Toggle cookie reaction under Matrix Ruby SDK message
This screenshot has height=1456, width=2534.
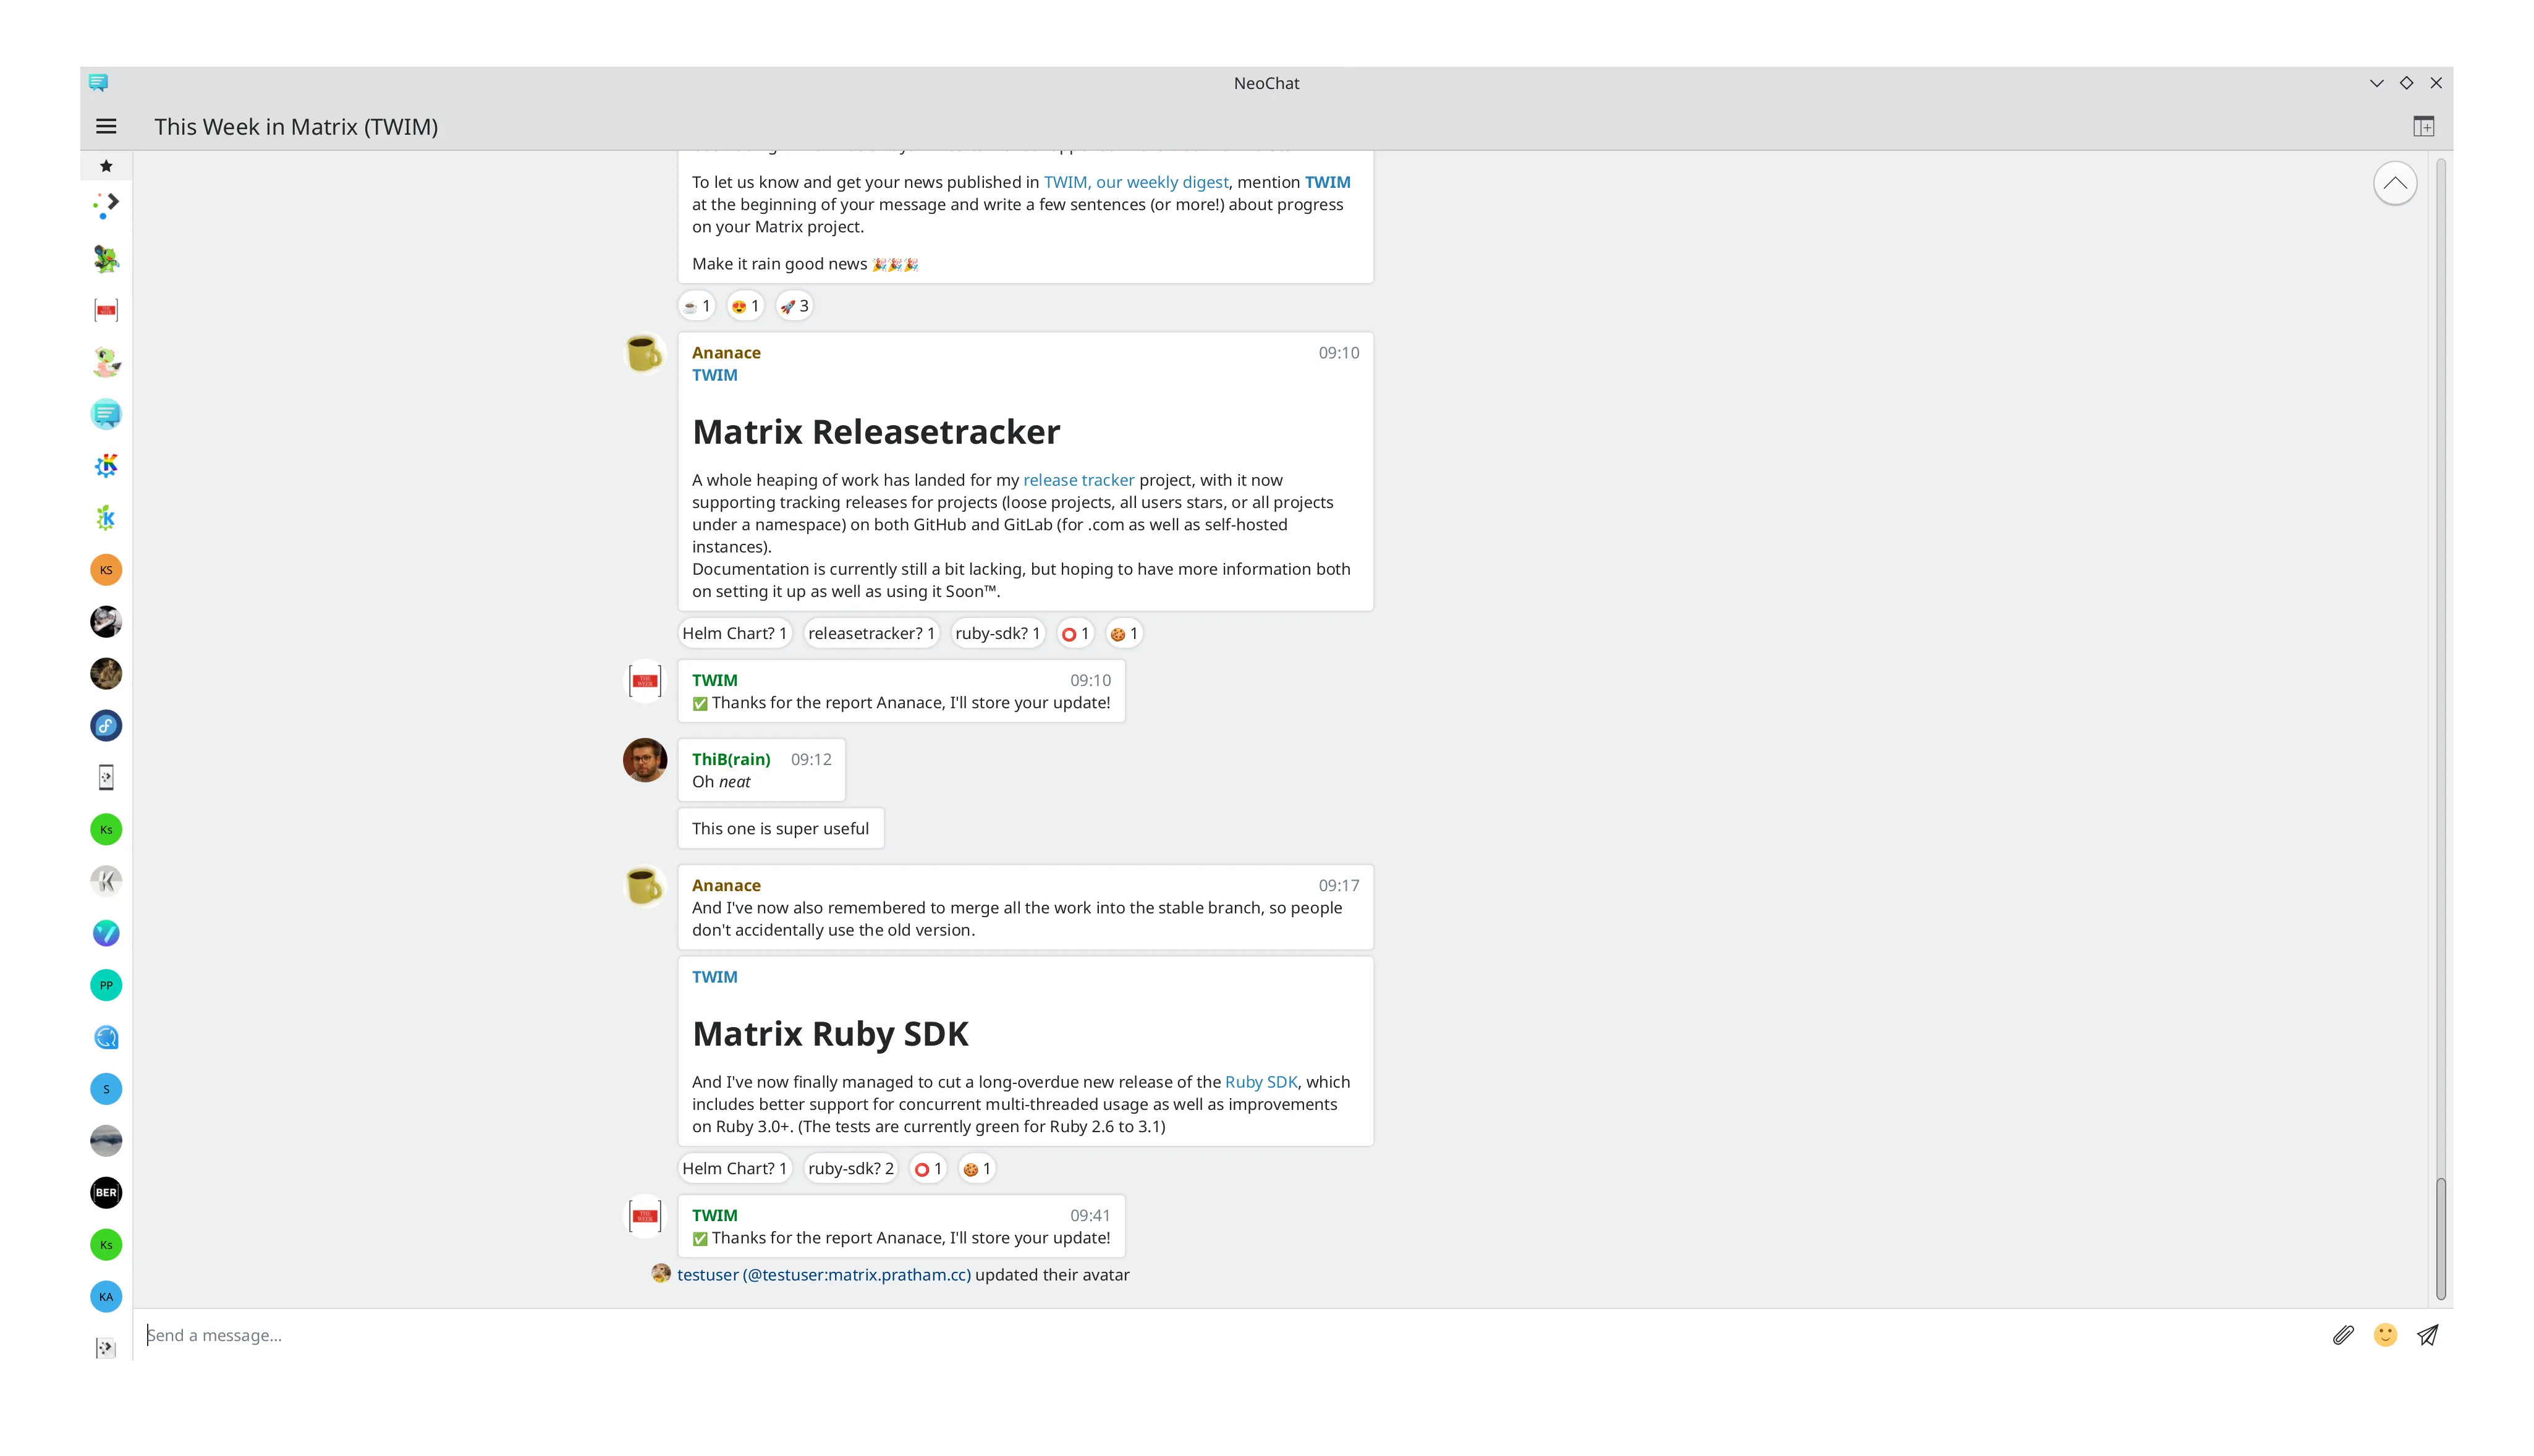977,1168
